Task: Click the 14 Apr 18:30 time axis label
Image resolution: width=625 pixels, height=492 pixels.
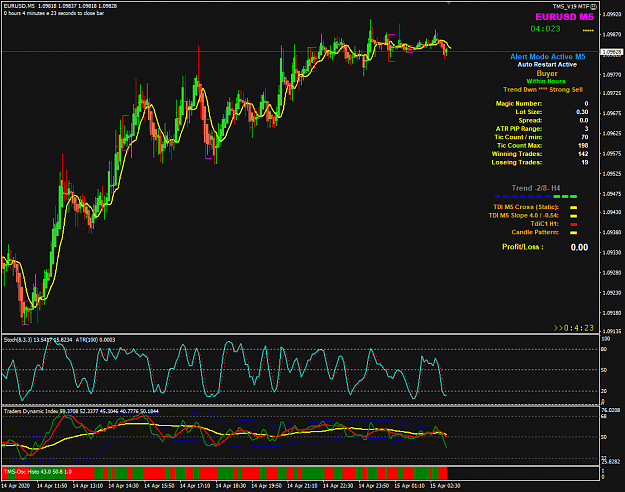Action: [231, 486]
